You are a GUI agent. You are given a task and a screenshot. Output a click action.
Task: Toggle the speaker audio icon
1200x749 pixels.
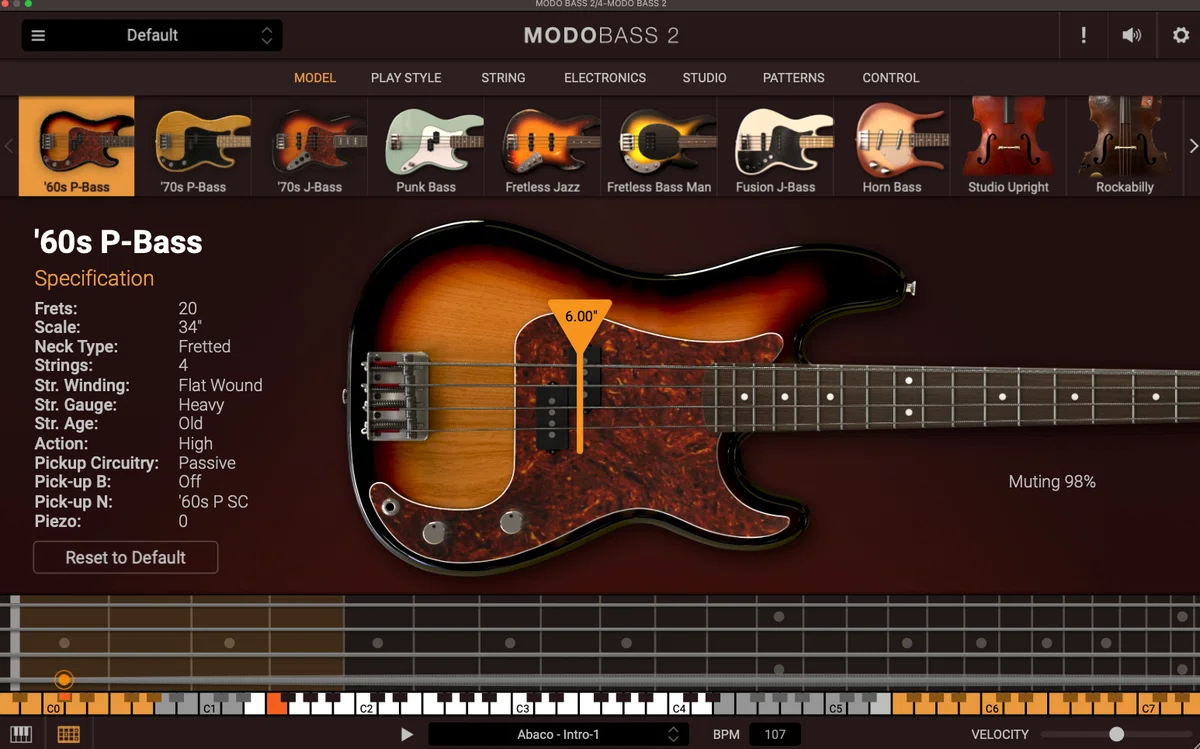pyautogui.click(x=1131, y=36)
